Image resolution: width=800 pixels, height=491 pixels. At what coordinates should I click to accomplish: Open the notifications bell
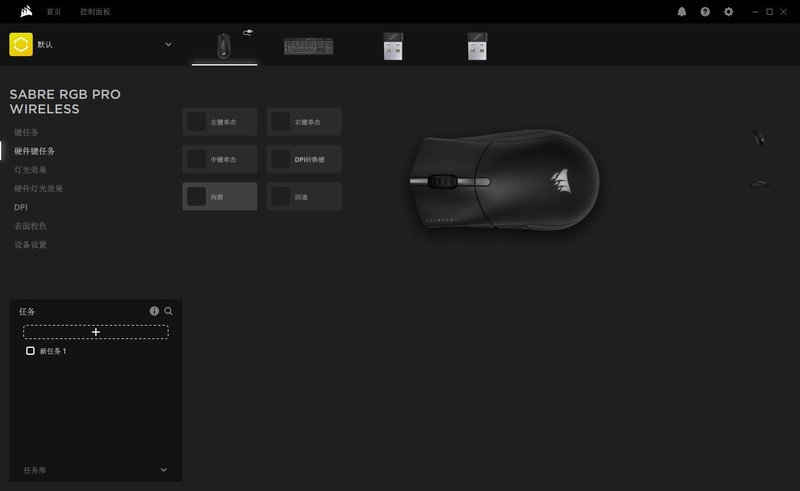coord(682,12)
